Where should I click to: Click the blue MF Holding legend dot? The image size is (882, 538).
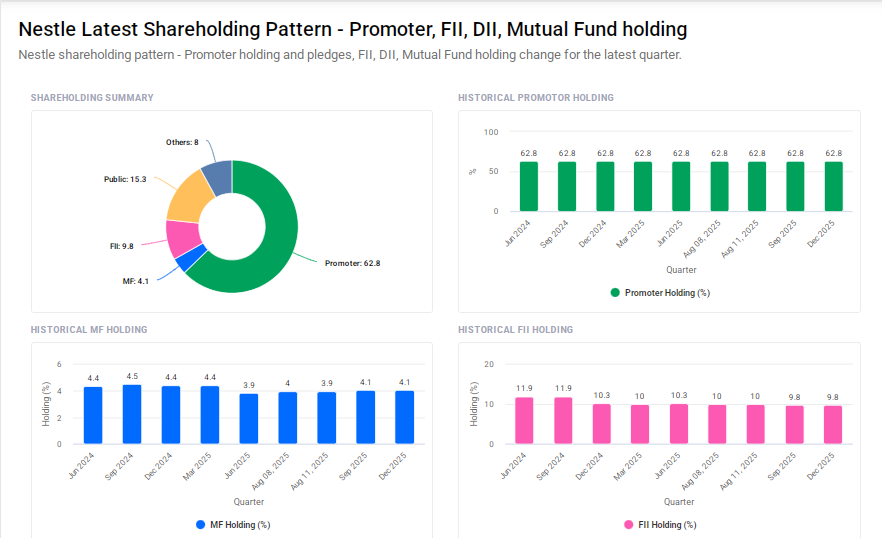click(201, 524)
